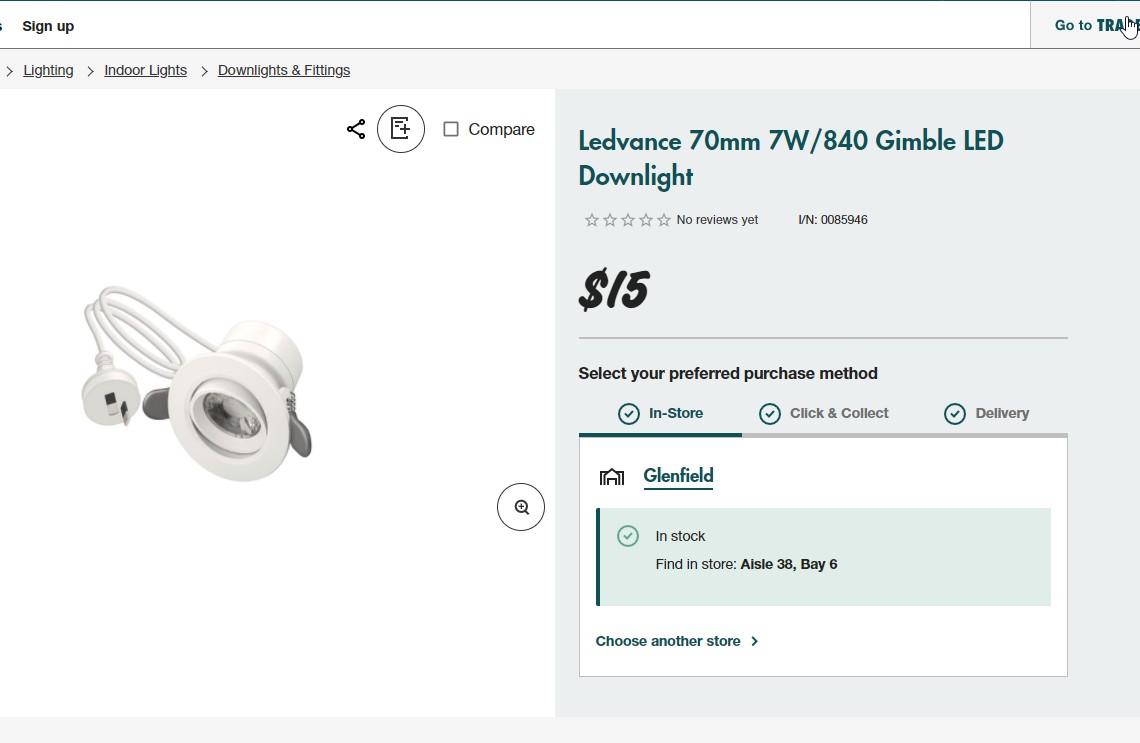Switch to the Click & Collect tab

pos(838,413)
